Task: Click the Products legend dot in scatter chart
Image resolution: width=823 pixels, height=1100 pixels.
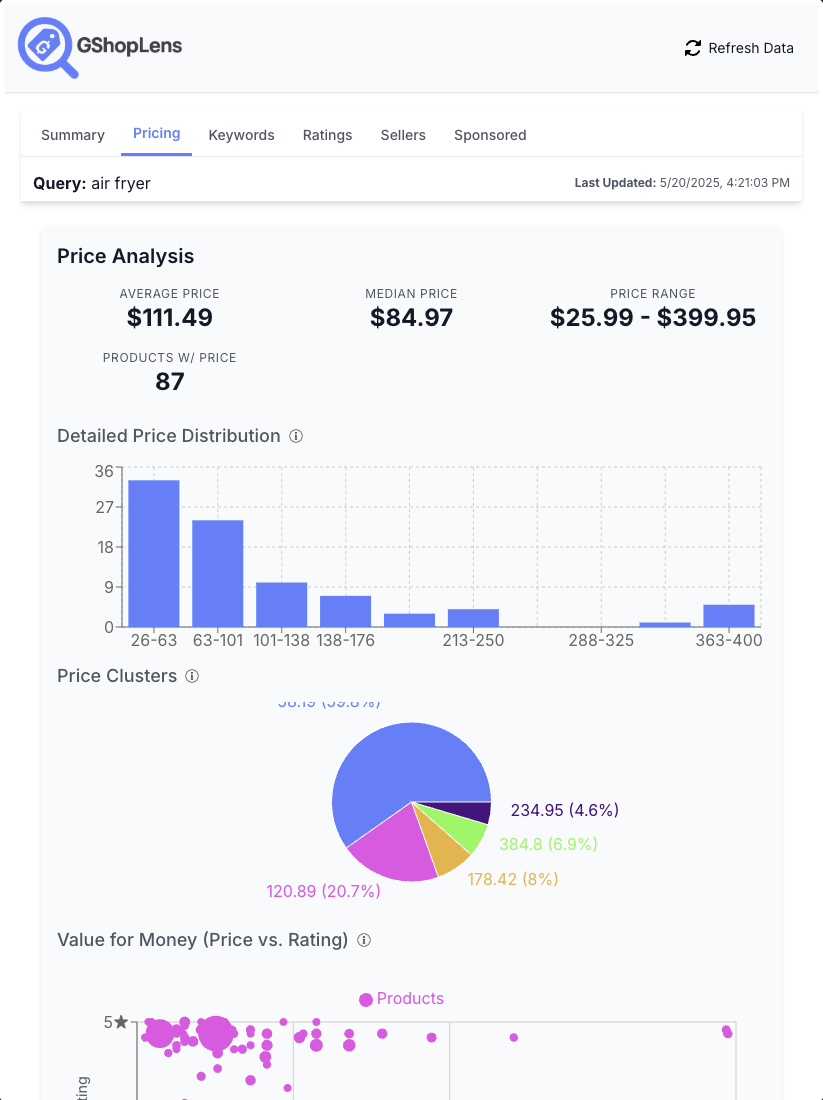Action: tap(366, 999)
